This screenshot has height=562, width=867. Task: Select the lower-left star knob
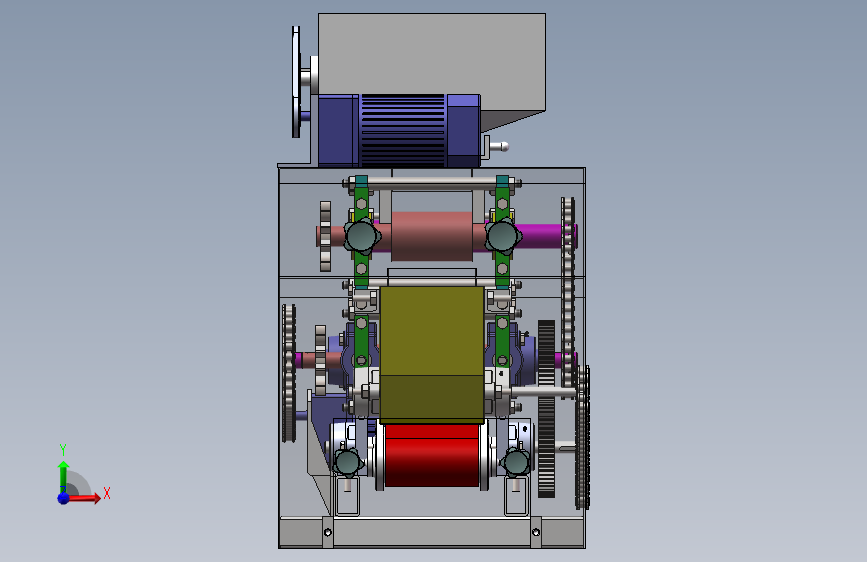pyautogui.click(x=347, y=462)
